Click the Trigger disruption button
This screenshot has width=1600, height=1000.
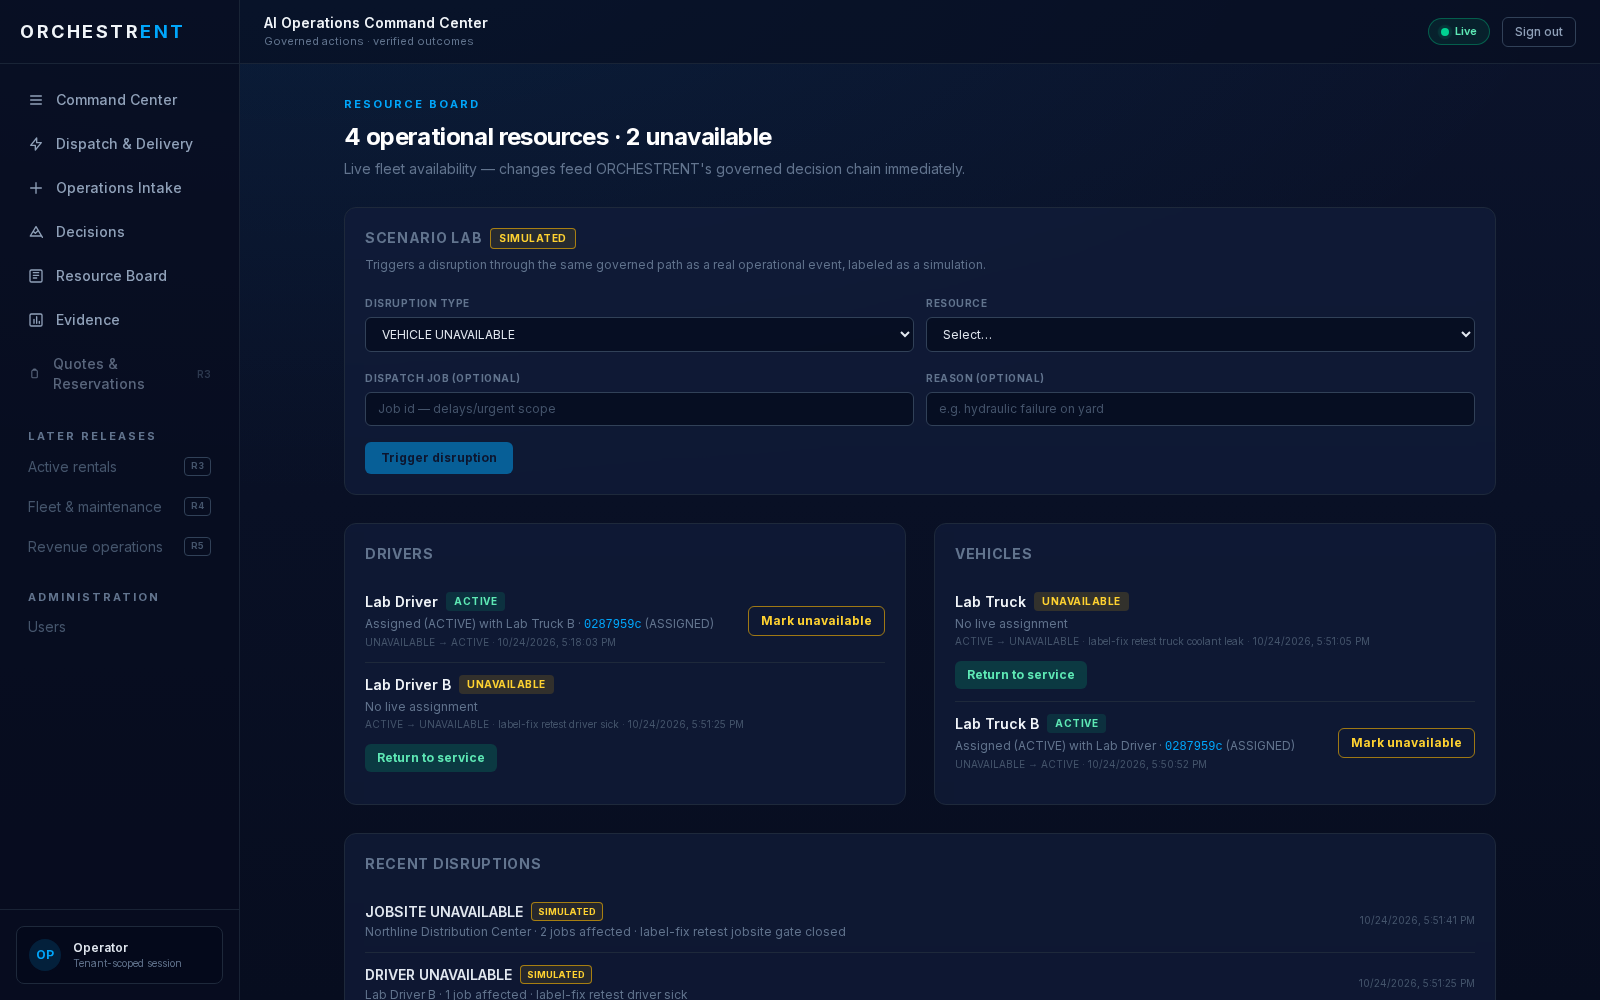click(x=439, y=458)
